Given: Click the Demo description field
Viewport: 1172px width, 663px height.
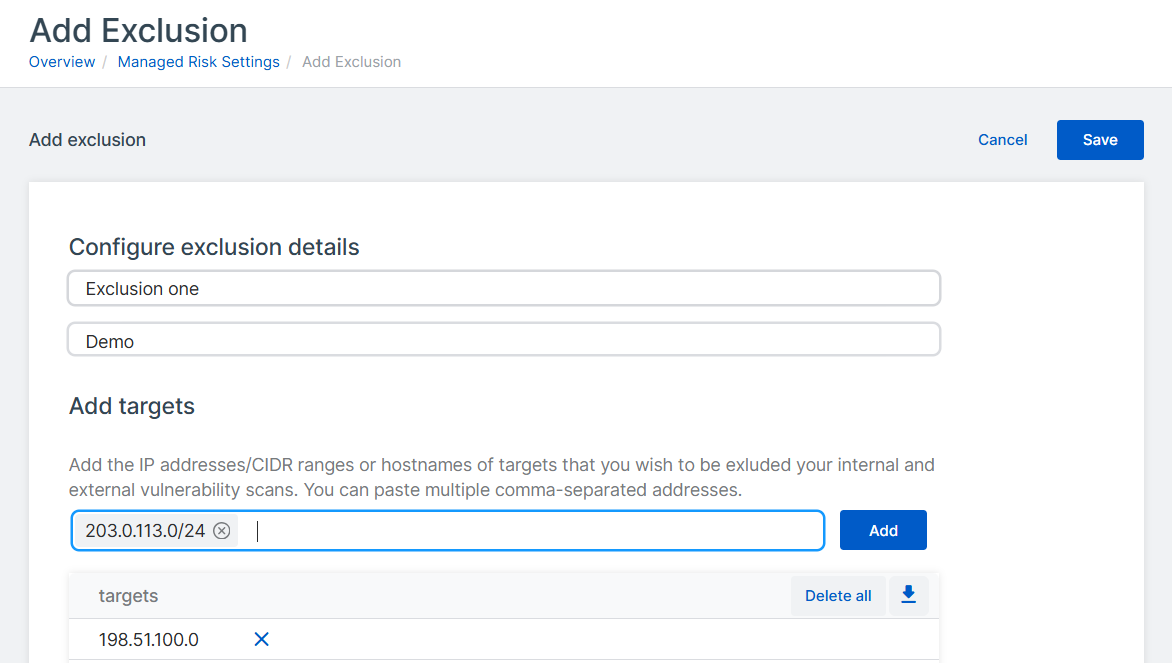Looking at the screenshot, I should point(503,339).
